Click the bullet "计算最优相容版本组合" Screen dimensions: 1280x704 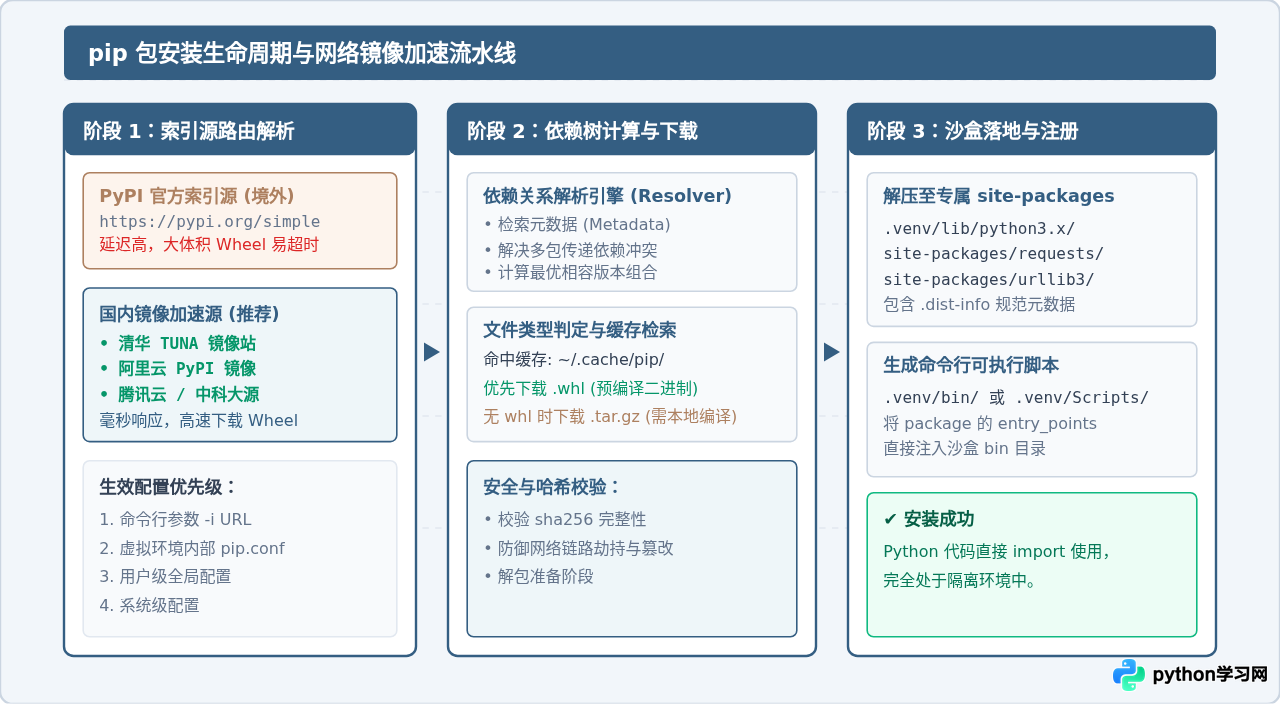[x=570, y=272]
